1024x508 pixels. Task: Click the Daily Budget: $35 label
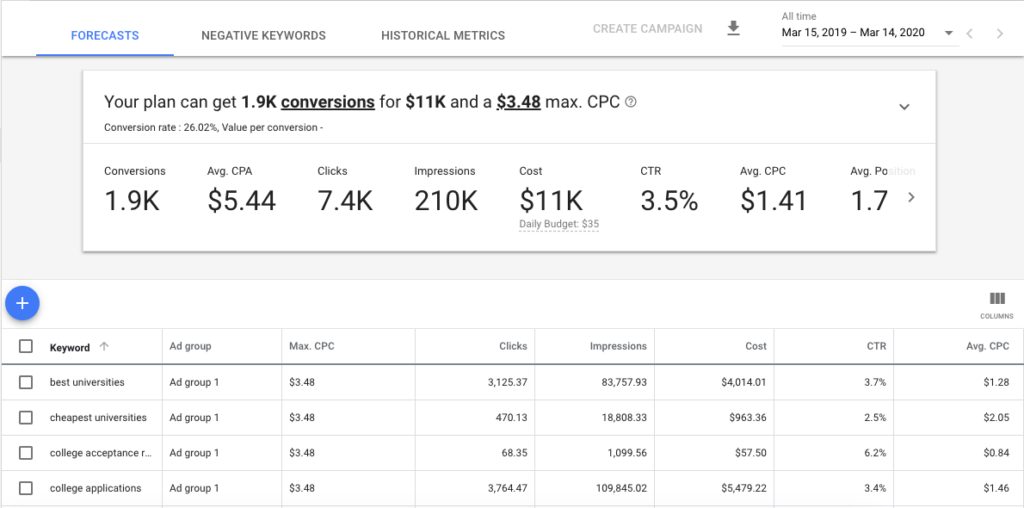559,224
